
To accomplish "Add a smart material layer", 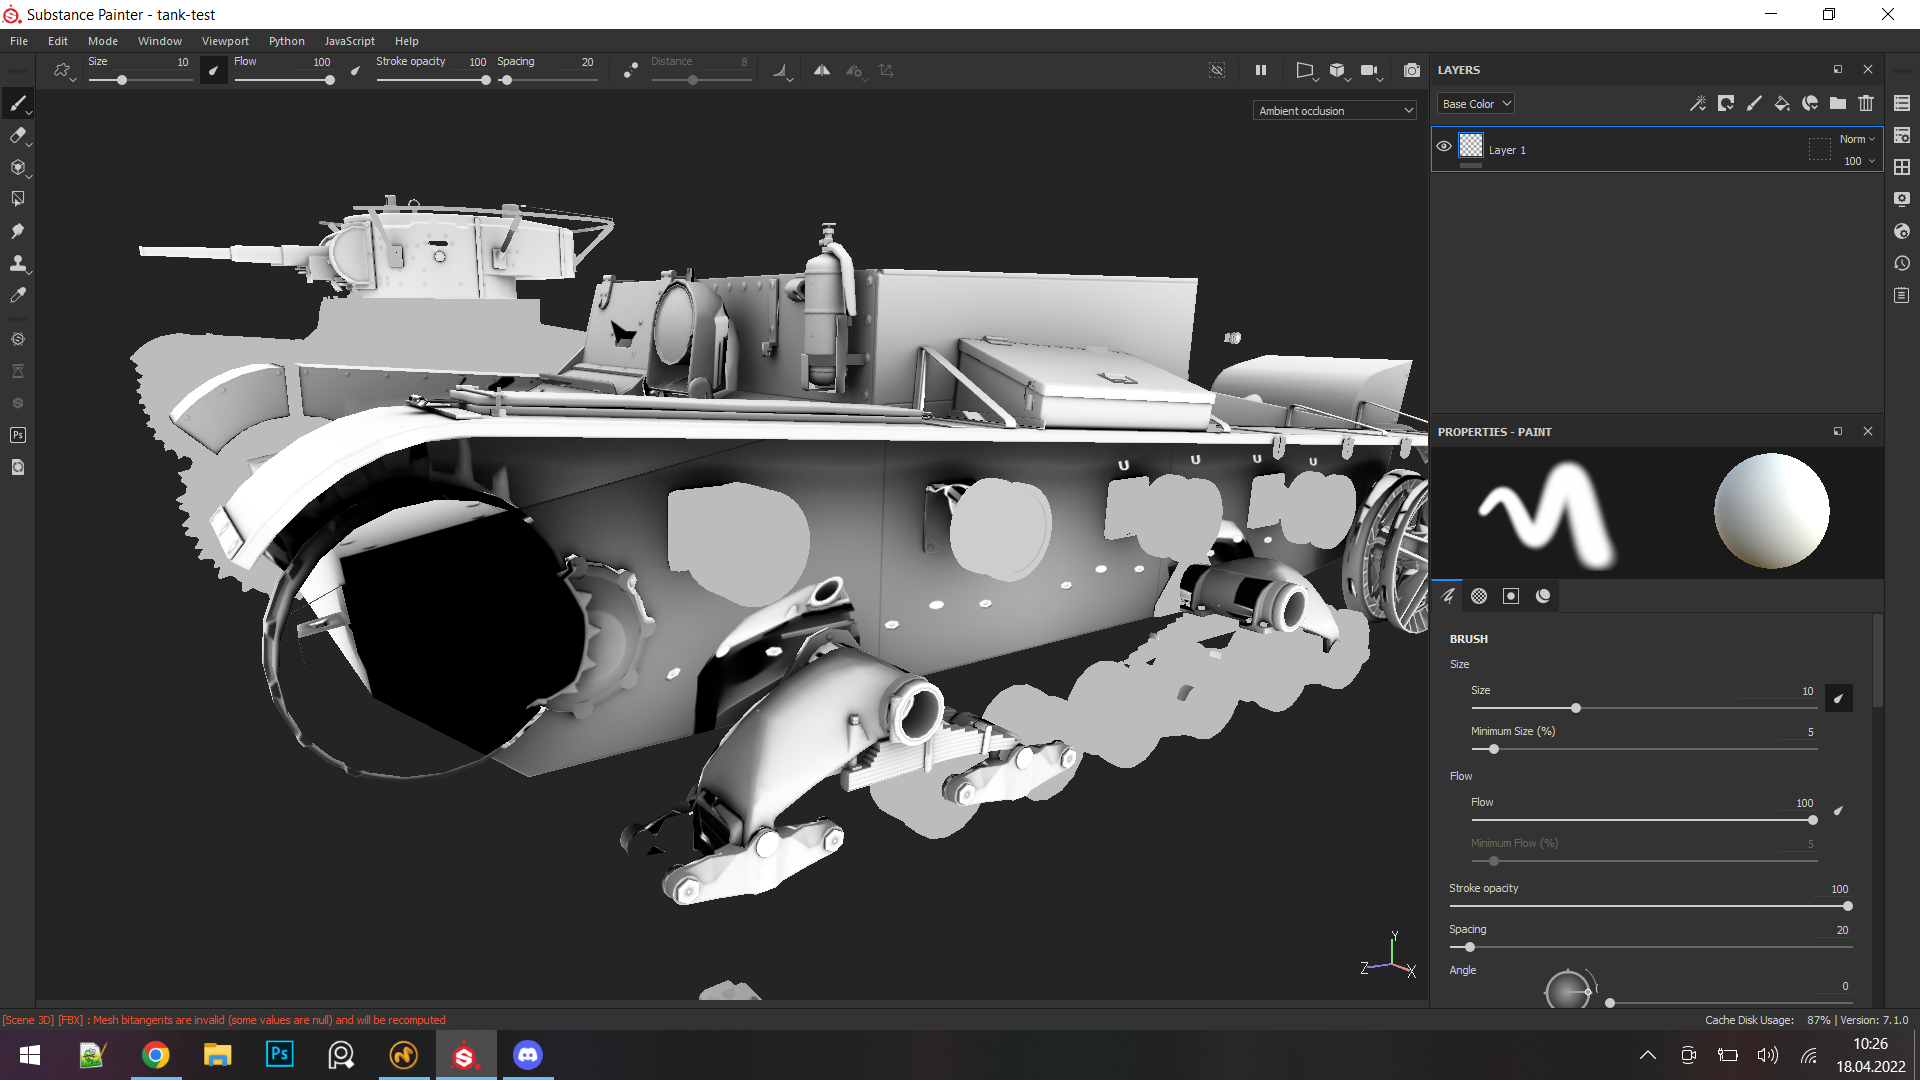I will pyautogui.click(x=1810, y=103).
